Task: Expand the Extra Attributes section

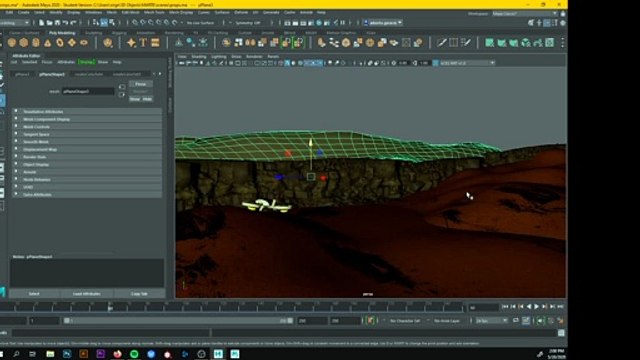Action: tap(87, 195)
